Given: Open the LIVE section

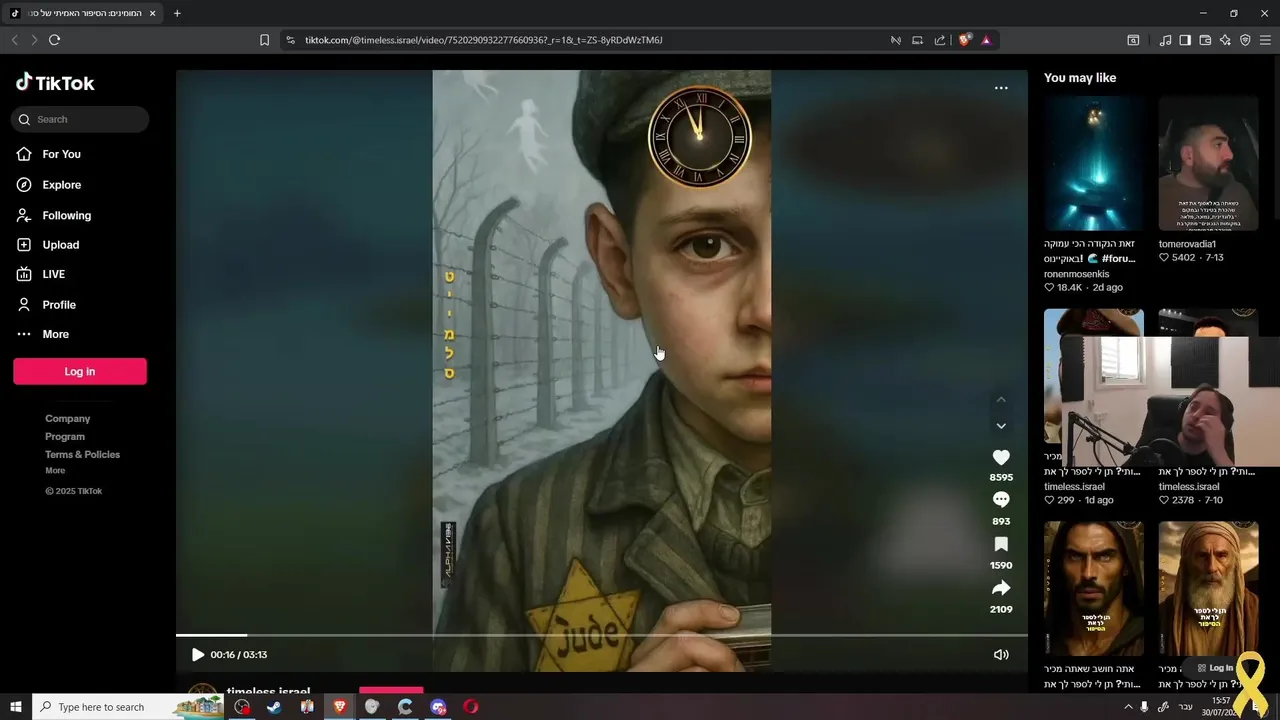Looking at the screenshot, I should pyautogui.click(x=40, y=274).
